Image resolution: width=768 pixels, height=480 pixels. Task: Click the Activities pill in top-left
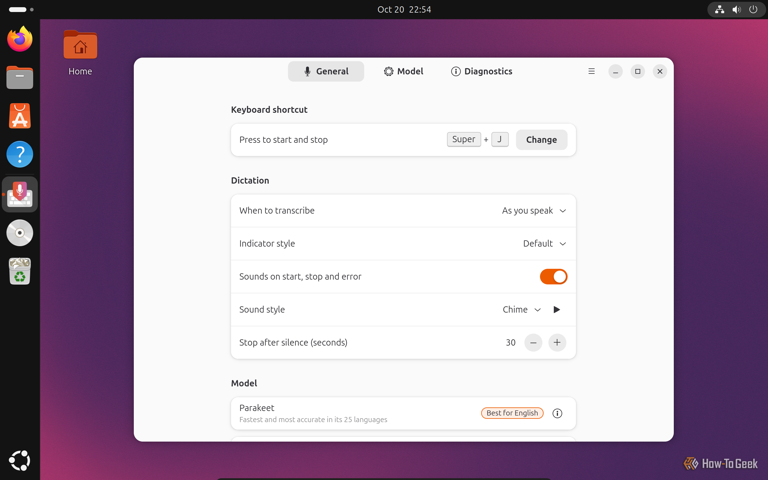[21, 9]
